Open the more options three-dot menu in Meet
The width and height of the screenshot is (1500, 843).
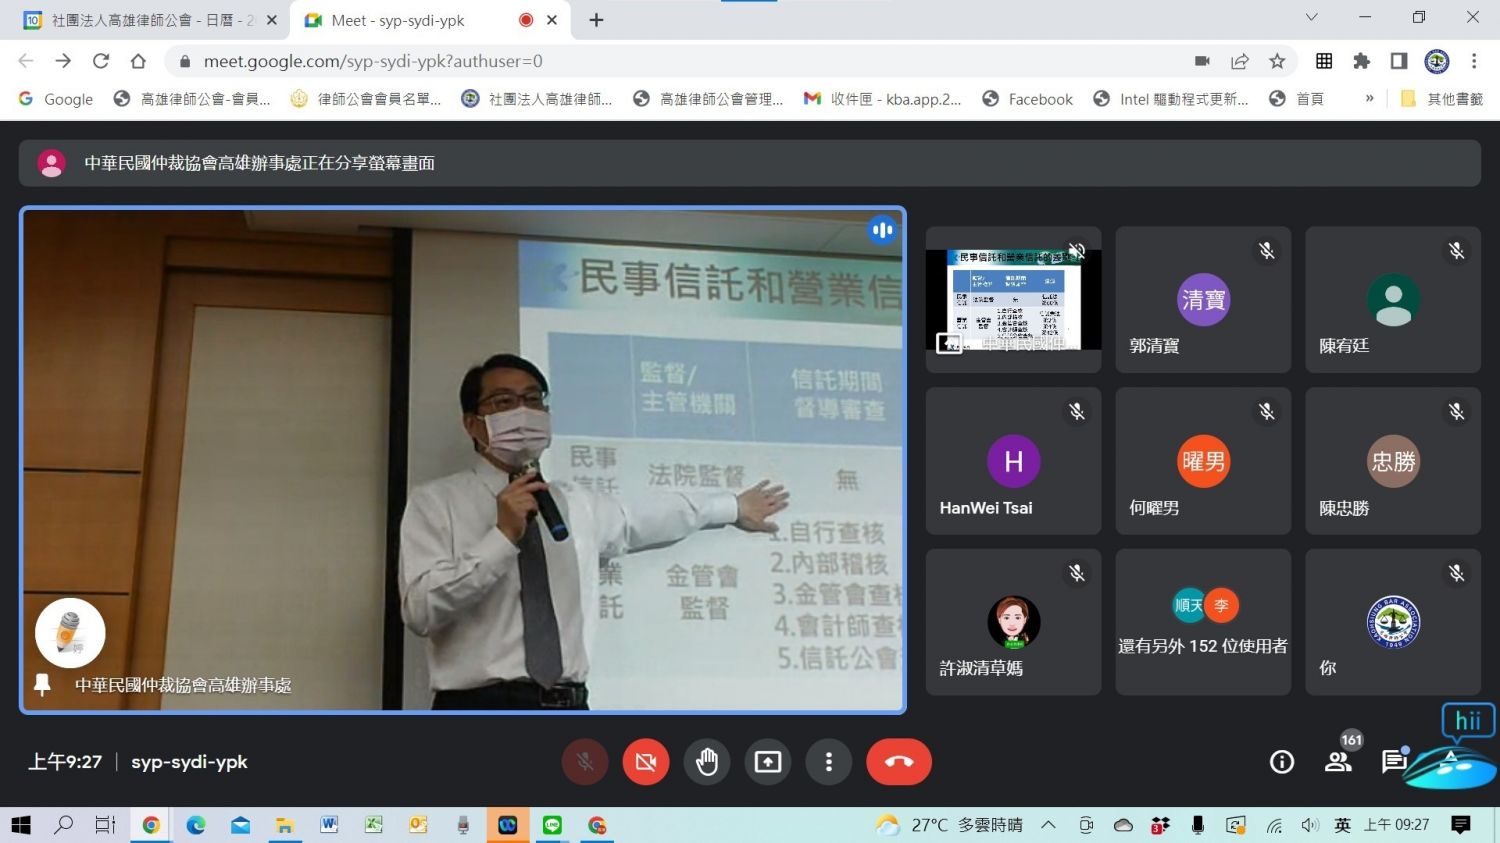coord(828,762)
